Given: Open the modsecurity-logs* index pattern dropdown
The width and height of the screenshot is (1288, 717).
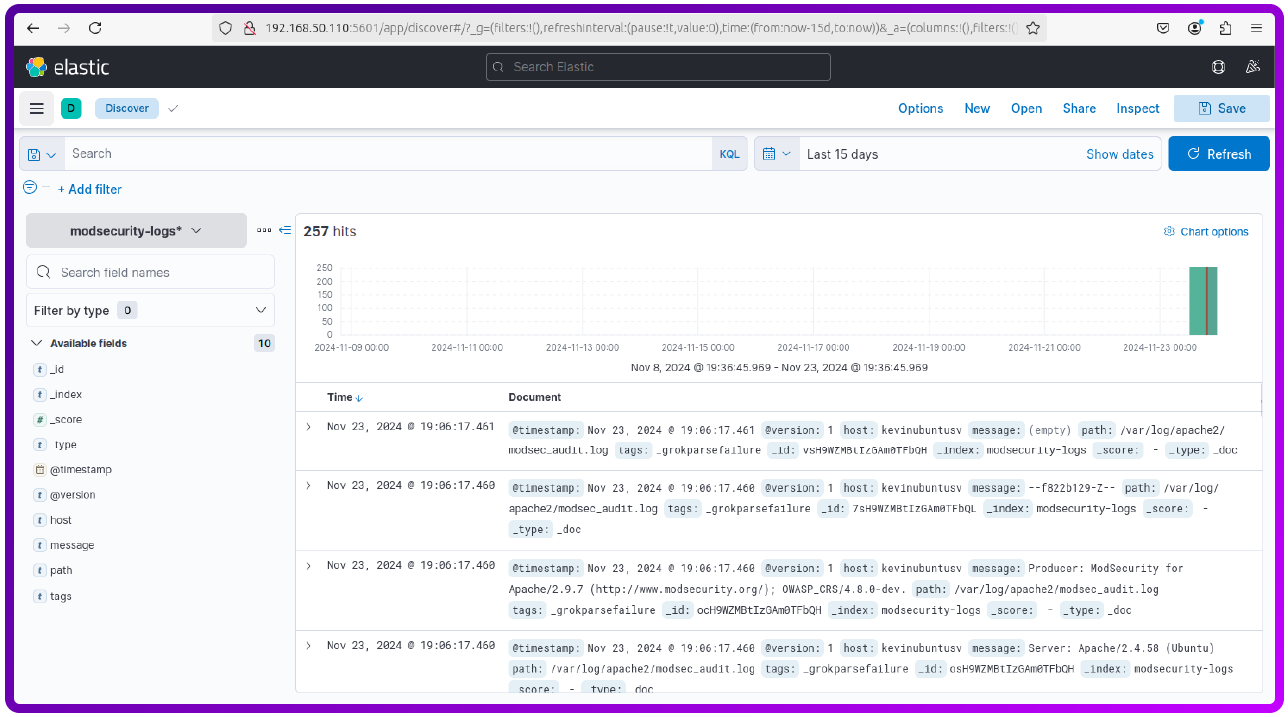Looking at the screenshot, I should pos(136,229).
